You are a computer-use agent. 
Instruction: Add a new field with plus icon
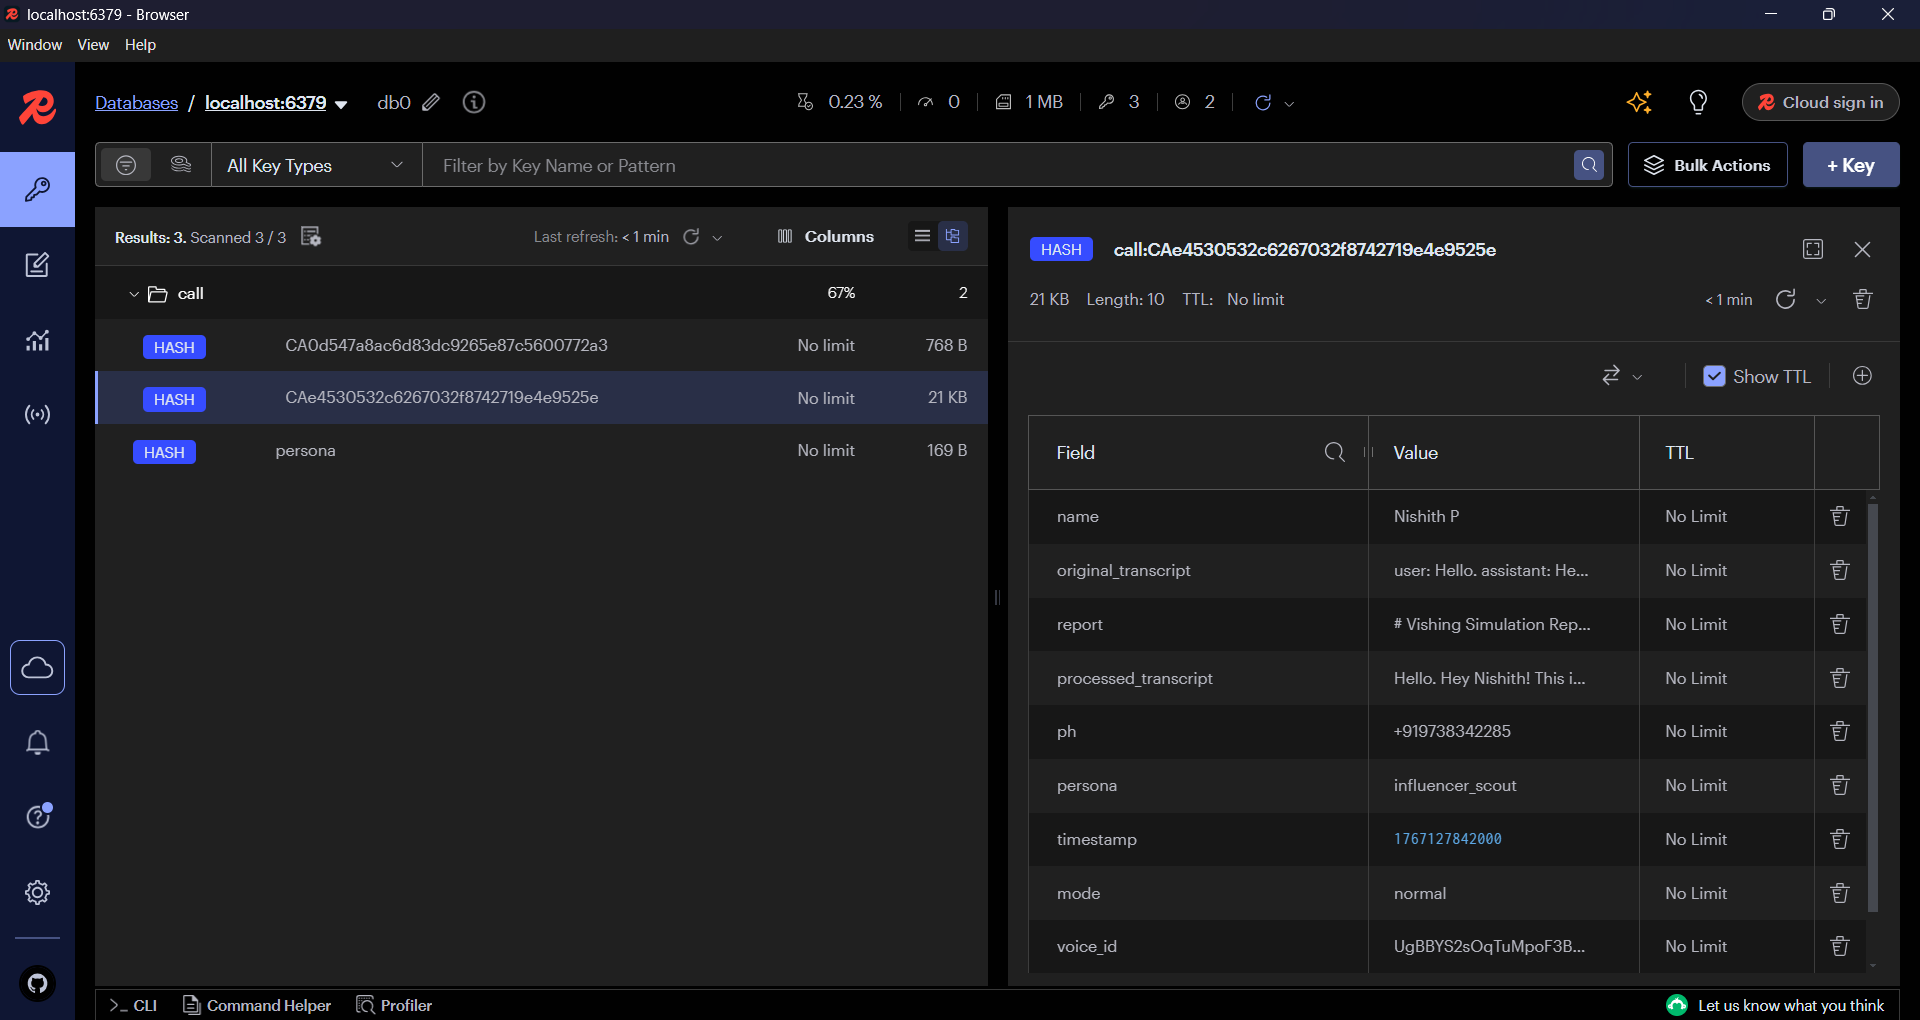pos(1862,376)
